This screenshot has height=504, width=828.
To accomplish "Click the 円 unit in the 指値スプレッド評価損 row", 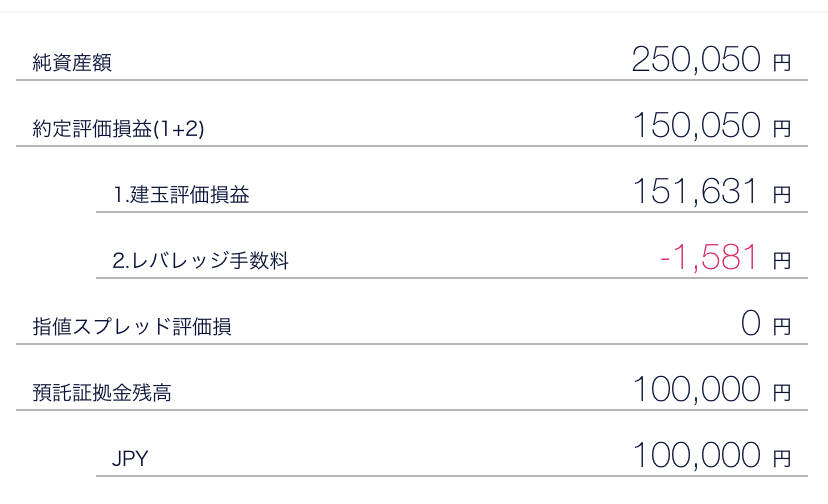I will pos(782,327).
